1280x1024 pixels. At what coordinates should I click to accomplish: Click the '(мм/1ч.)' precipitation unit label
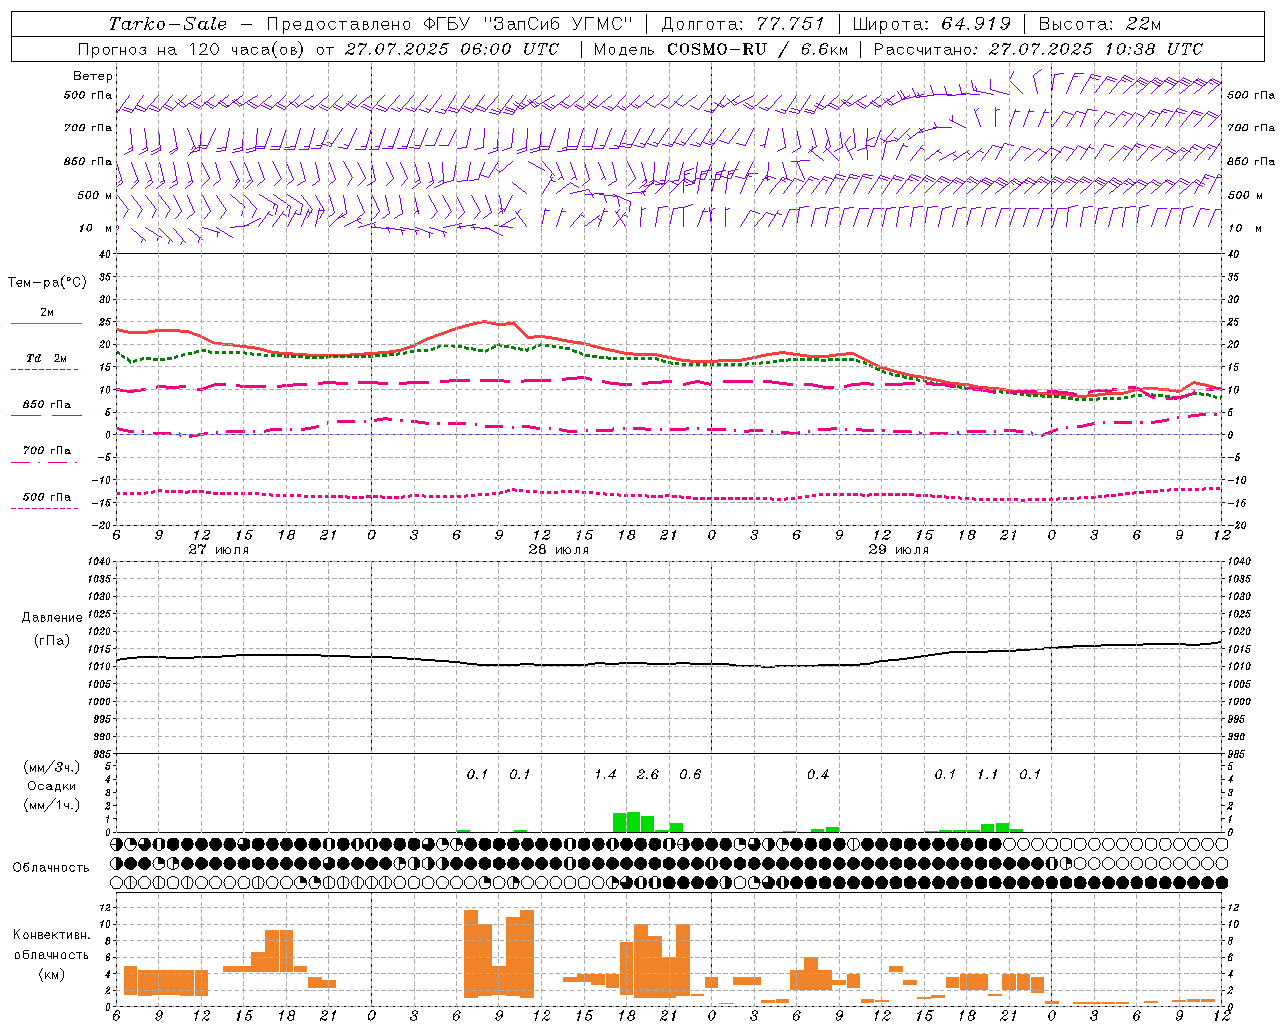coord(52,805)
